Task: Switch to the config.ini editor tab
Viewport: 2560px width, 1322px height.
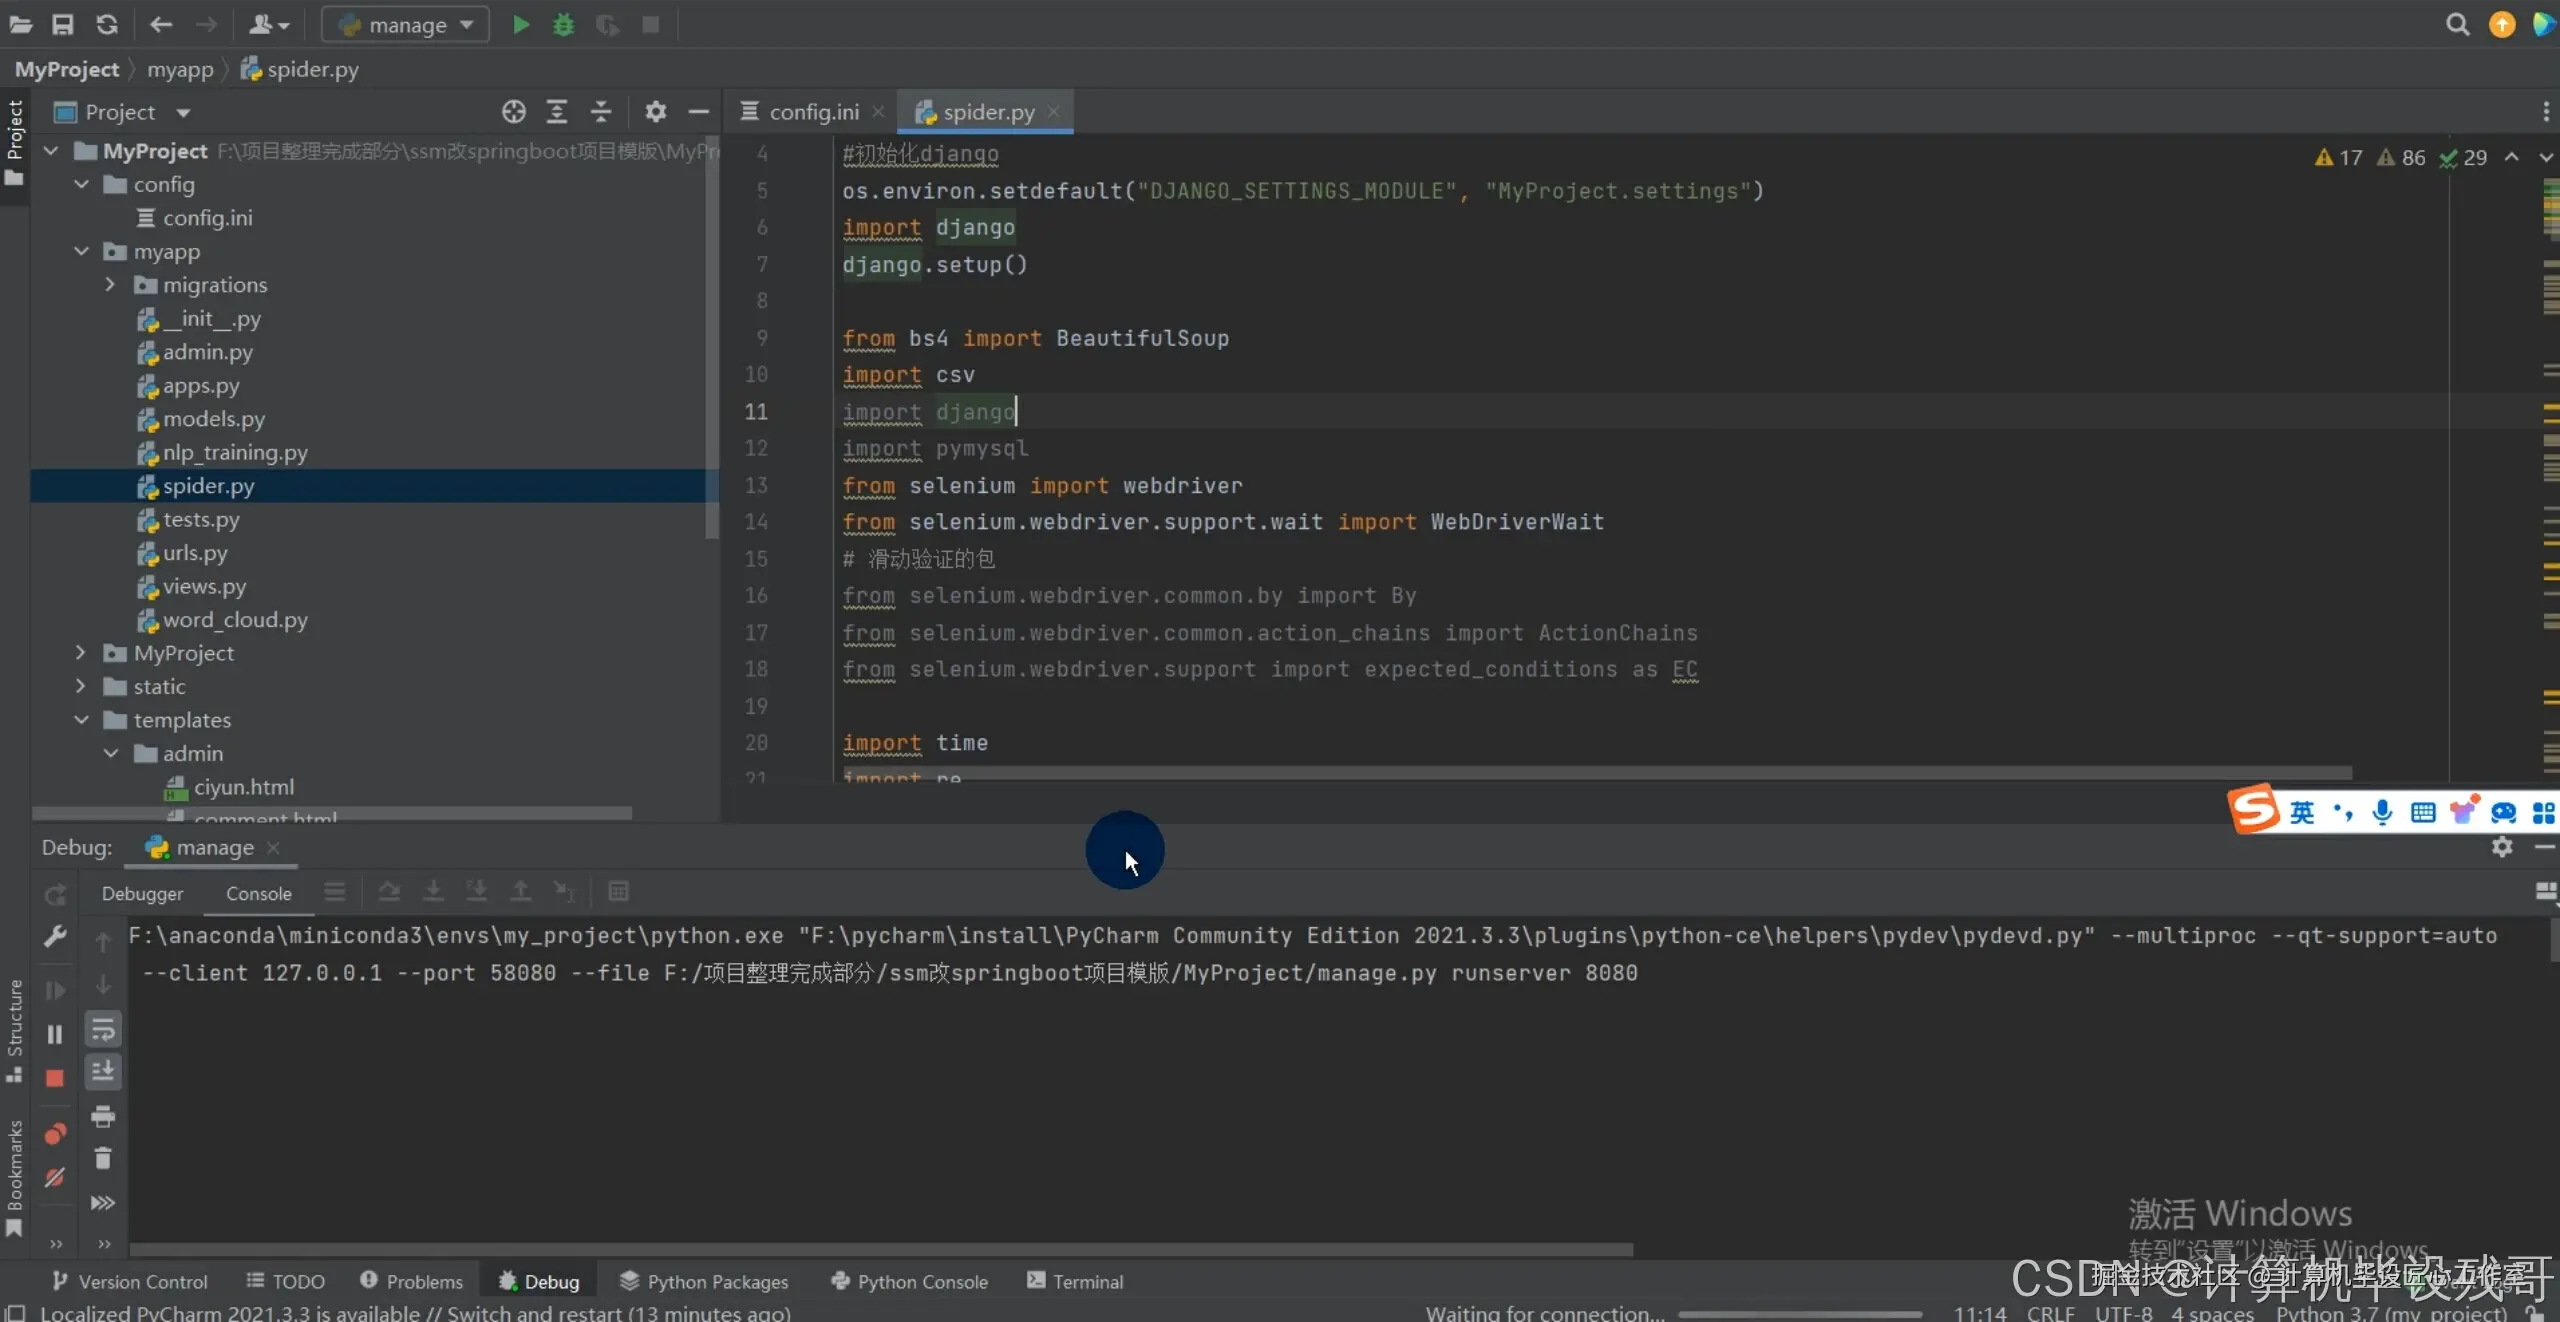Action: pyautogui.click(x=812, y=112)
